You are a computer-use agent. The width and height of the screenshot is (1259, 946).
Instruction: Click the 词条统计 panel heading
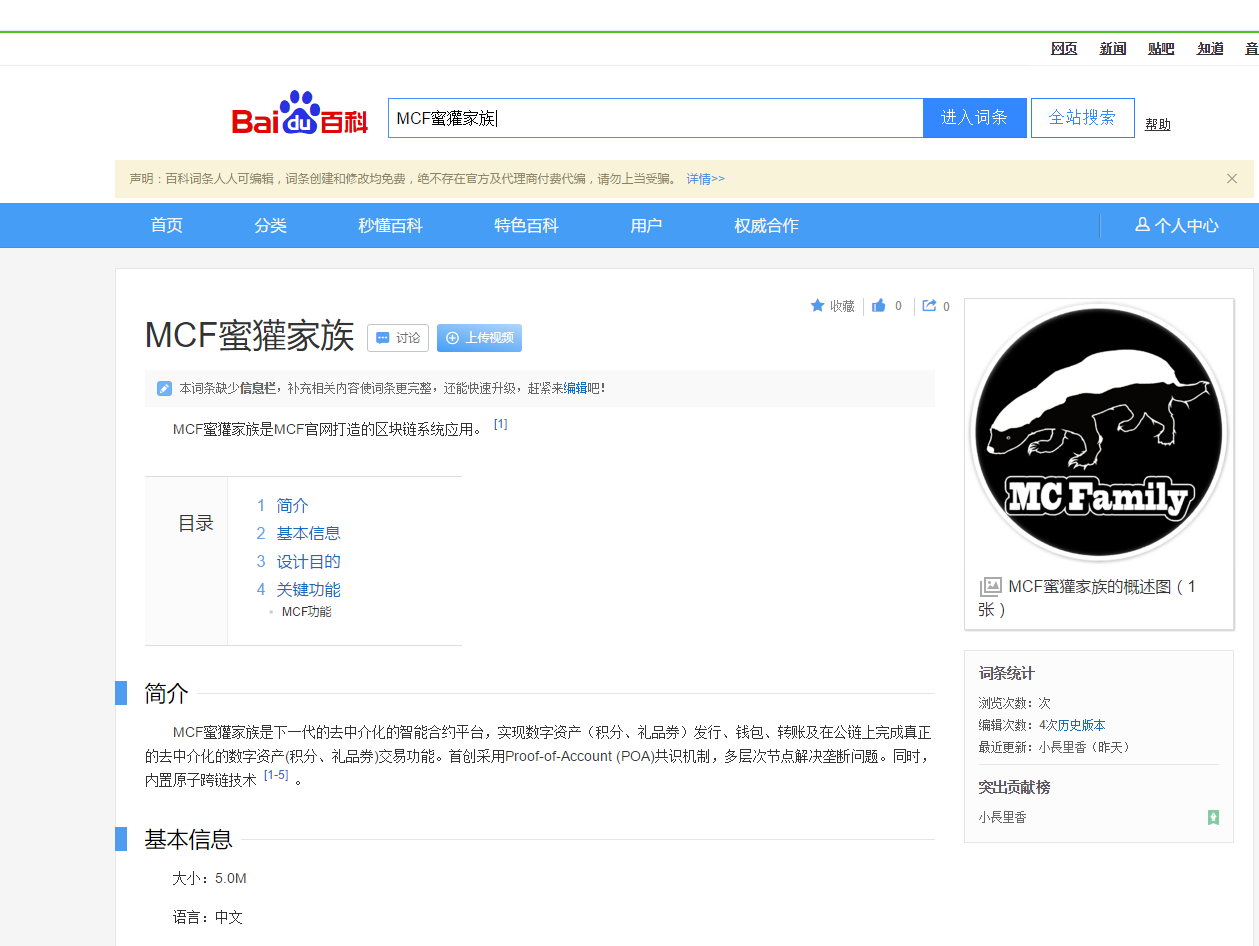(1006, 674)
